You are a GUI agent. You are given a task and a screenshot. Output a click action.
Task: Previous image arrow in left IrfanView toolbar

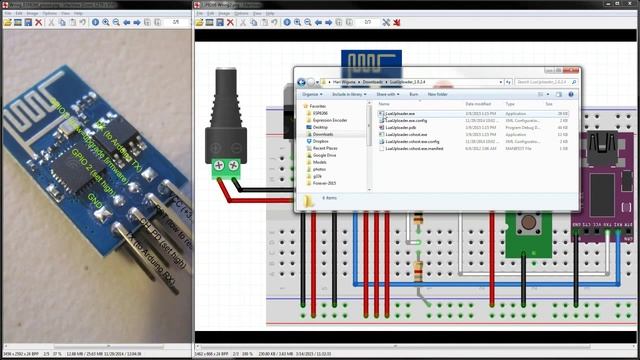tap(127, 22)
